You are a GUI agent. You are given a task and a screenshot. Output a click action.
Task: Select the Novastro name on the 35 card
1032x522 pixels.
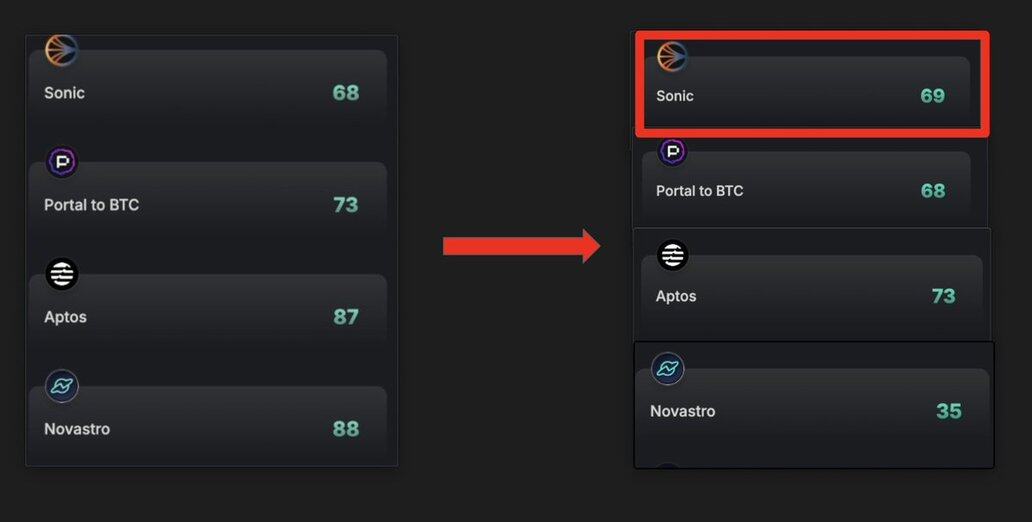(x=683, y=411)
